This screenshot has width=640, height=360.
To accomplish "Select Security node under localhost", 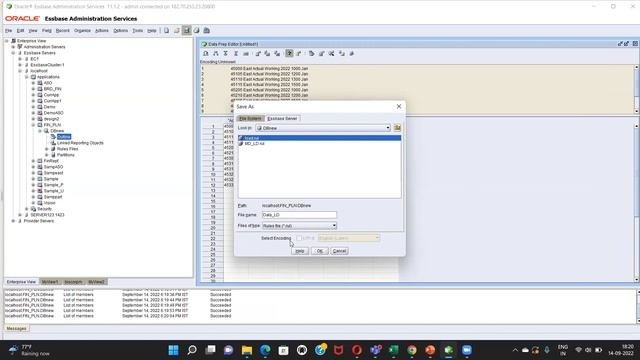I will (x=44, y=209).
